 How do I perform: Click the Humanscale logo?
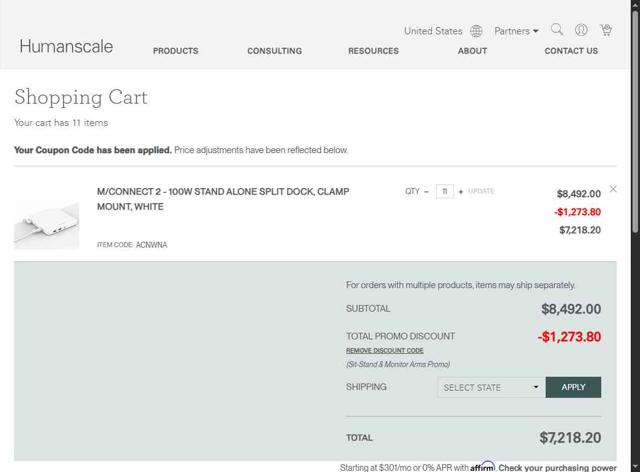[66, 46]
